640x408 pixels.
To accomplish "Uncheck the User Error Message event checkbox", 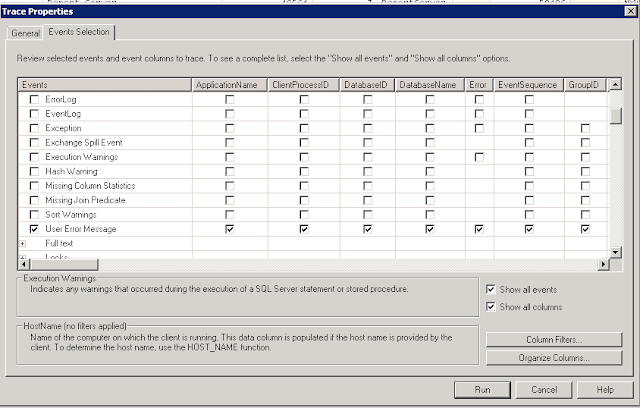I will 34,229.
